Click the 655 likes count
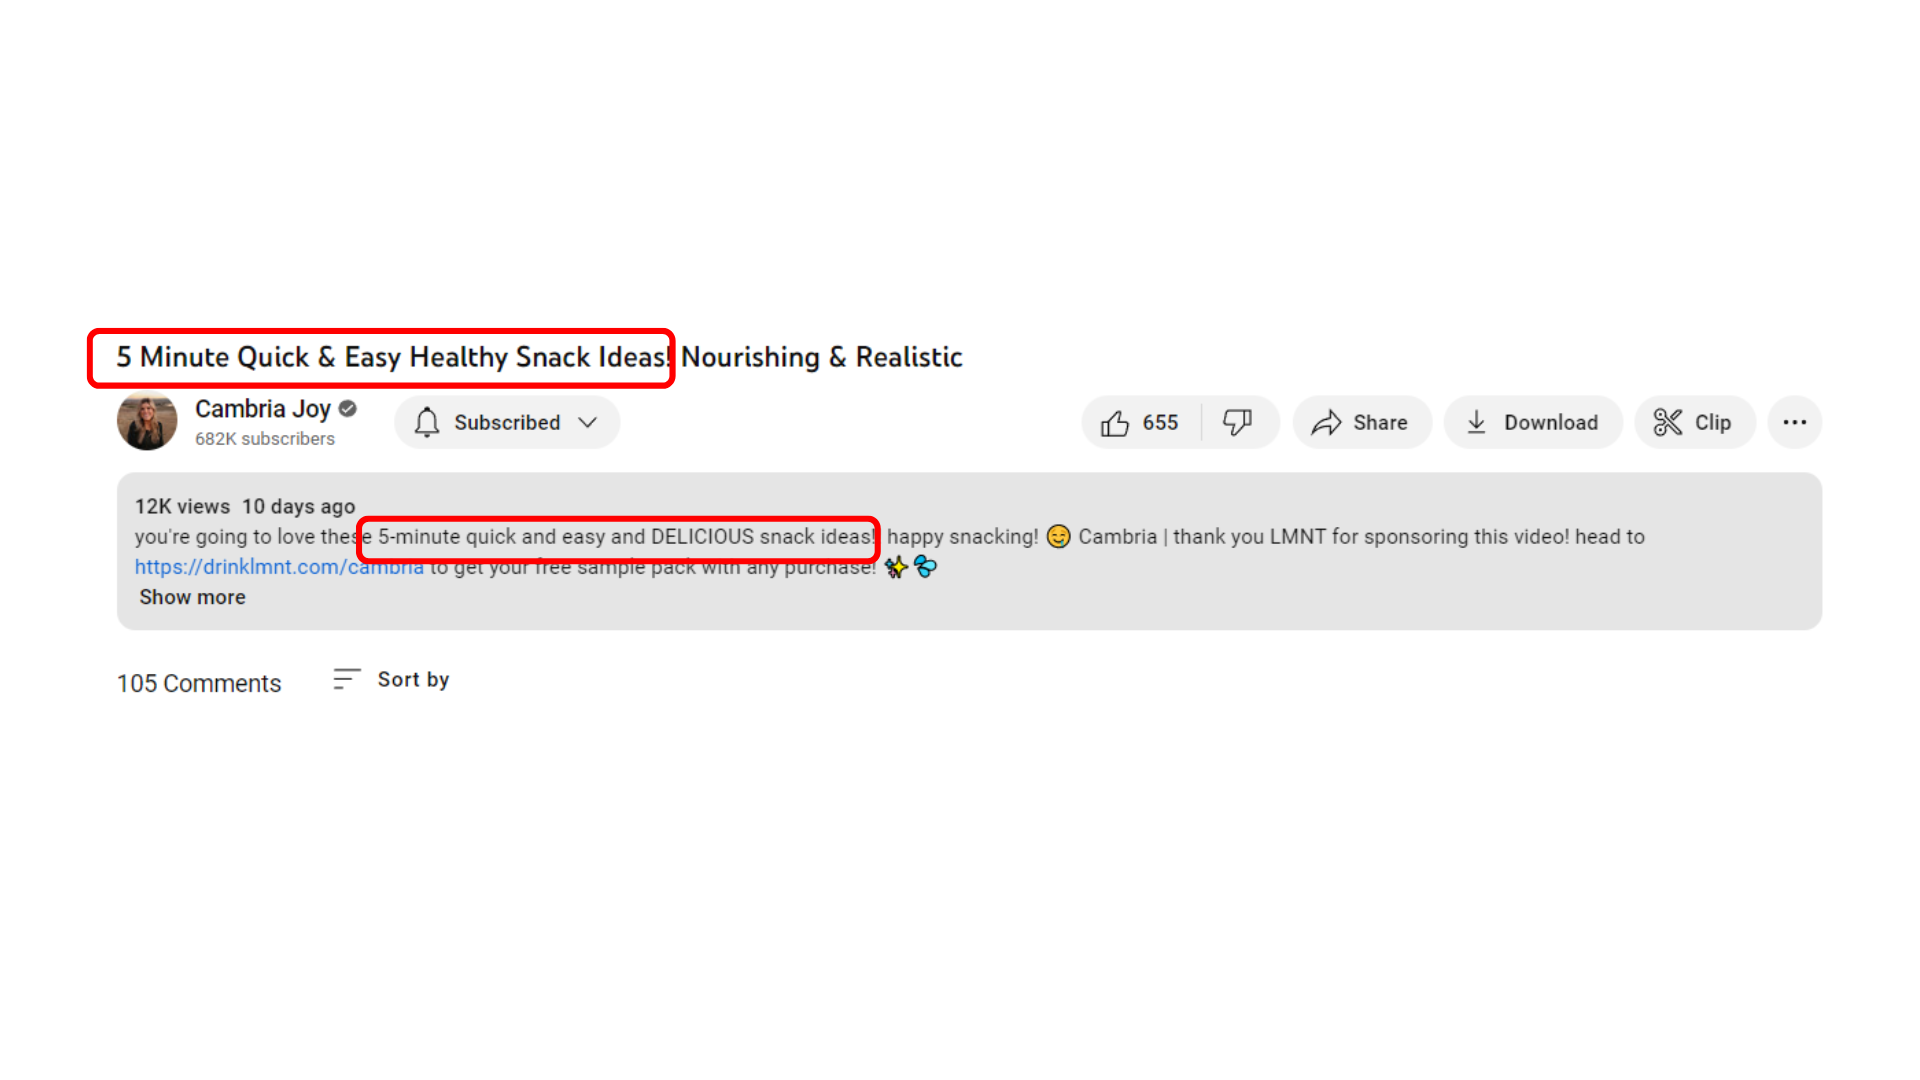The height and width of the screenshot is (1080, 1920). (1160, 423)
